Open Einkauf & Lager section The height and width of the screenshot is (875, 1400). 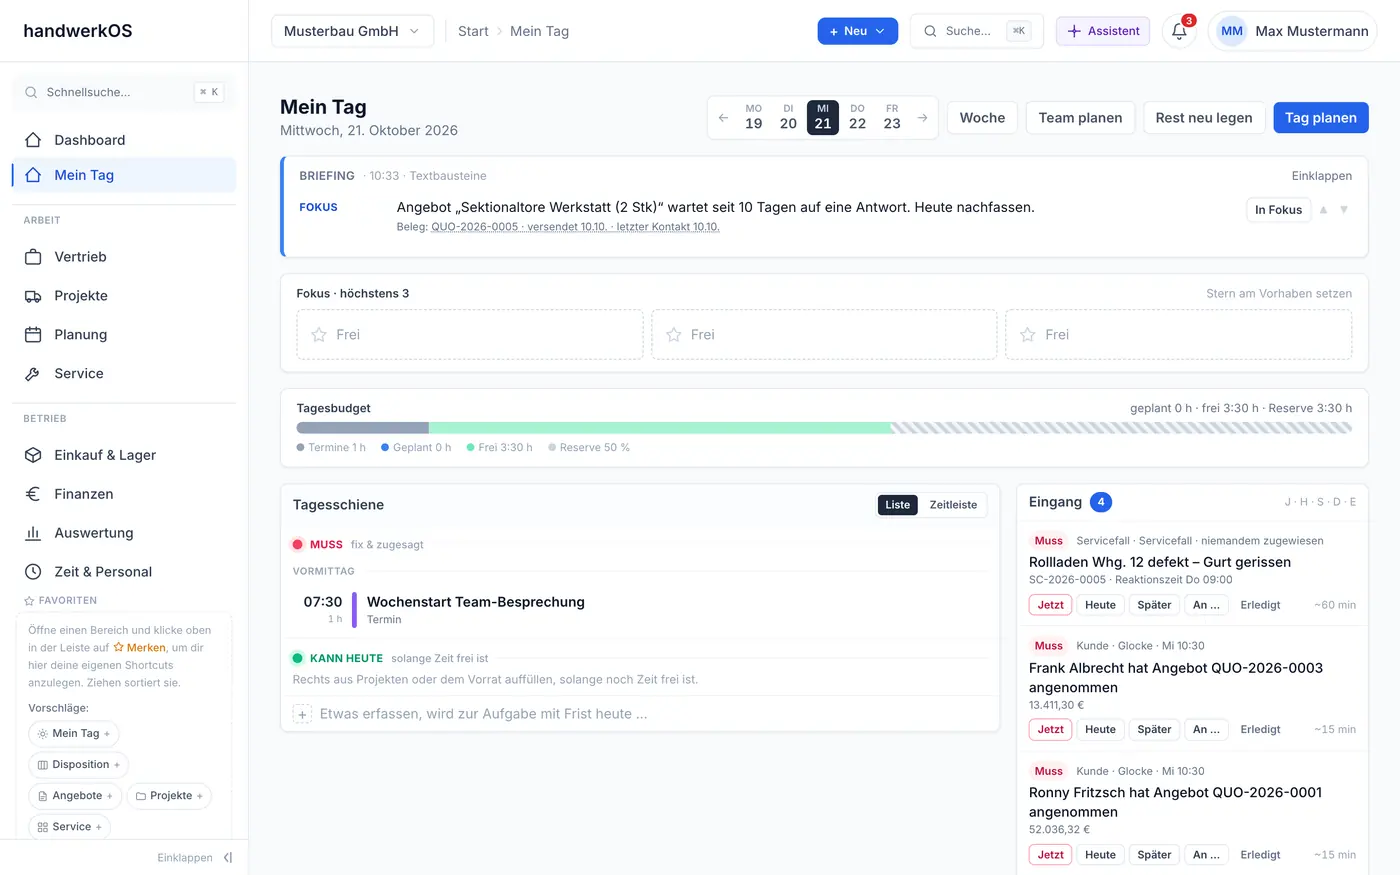pyautogui.click(x=124, y=455)
